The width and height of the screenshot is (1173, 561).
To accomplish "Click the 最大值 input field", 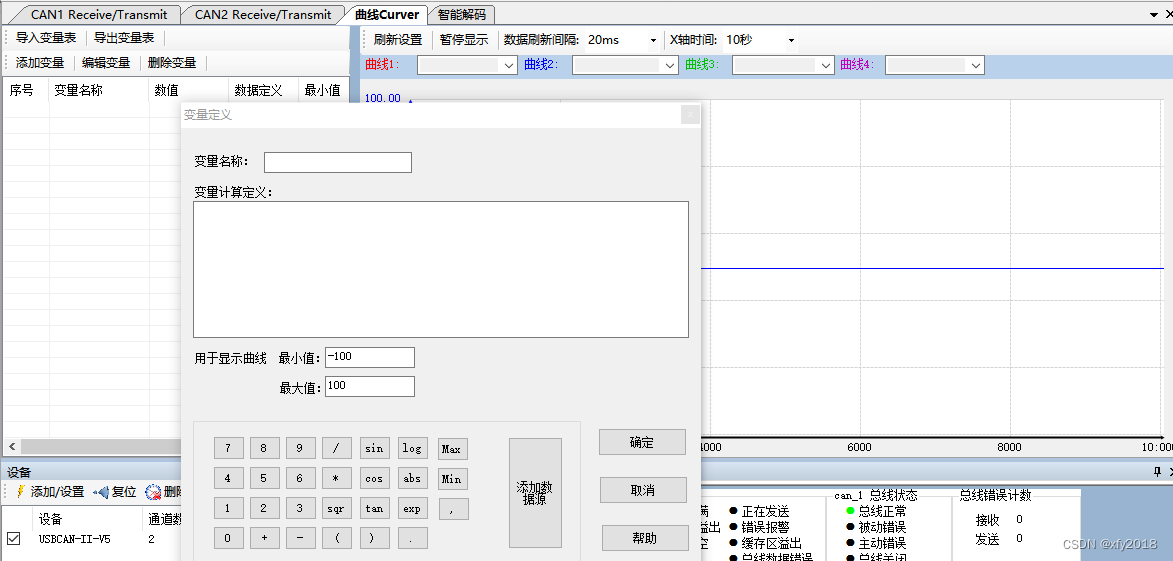I will pos(370,387).
